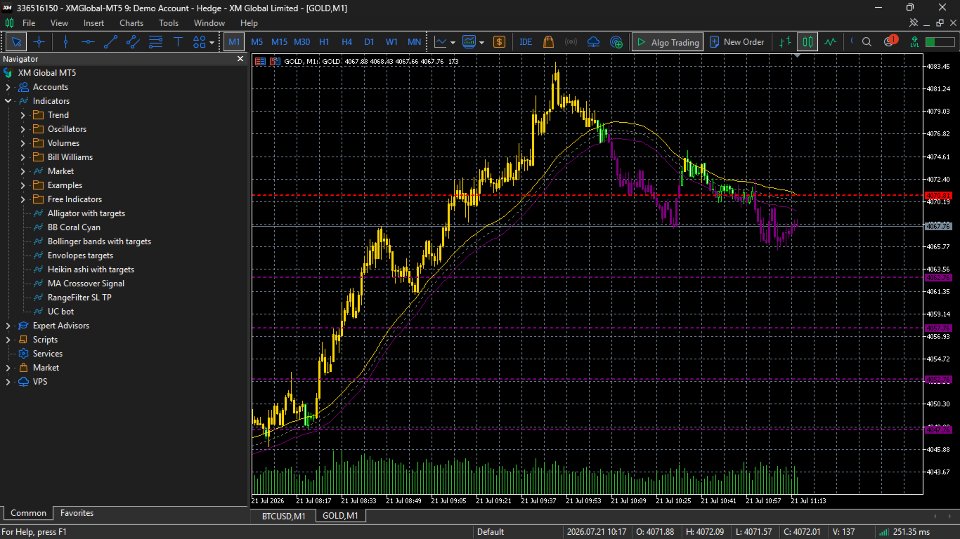Click the search magnifier icon
The height and width of the screenshot is (539, 960).
pyautogui.click(x=866, y=42)
